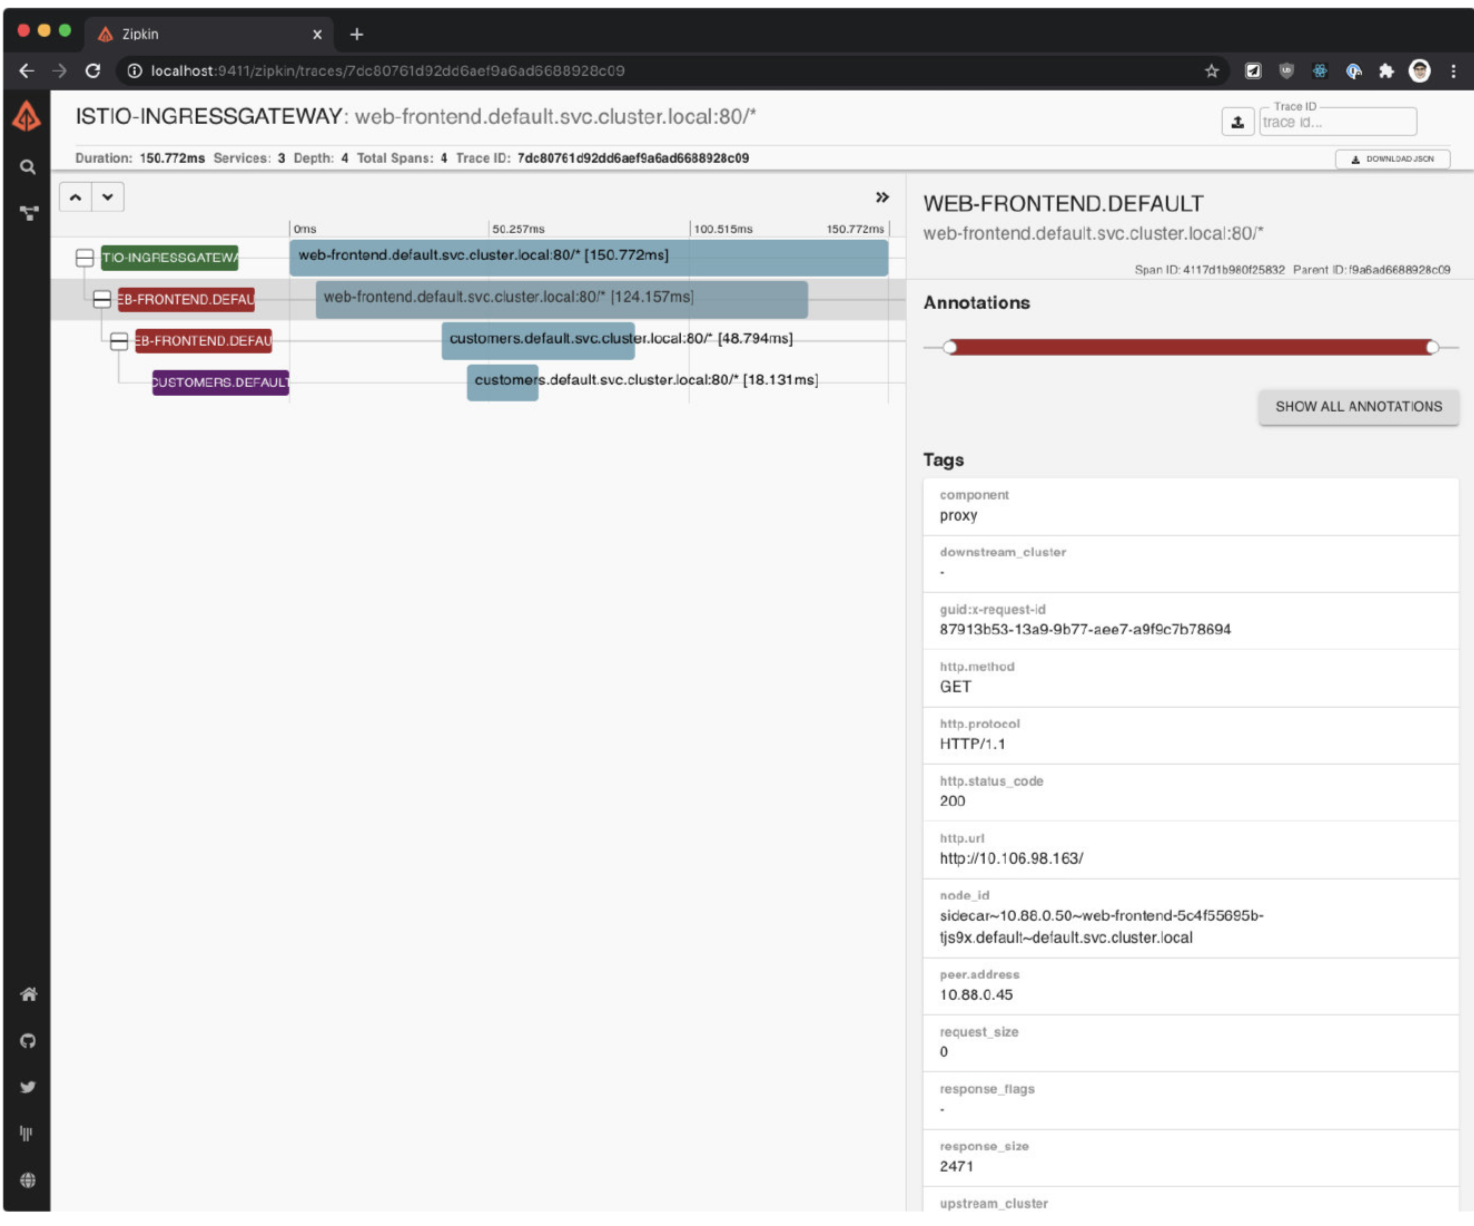Click the http.url value http://10.106.98.163/
1474x1226 pixels.
click(1011, 858)
